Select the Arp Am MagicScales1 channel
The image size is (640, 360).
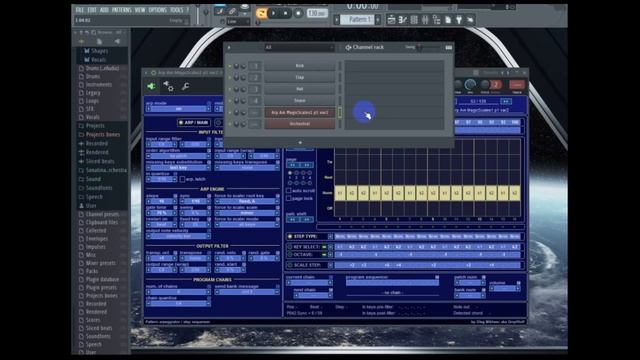pos(300,112)
